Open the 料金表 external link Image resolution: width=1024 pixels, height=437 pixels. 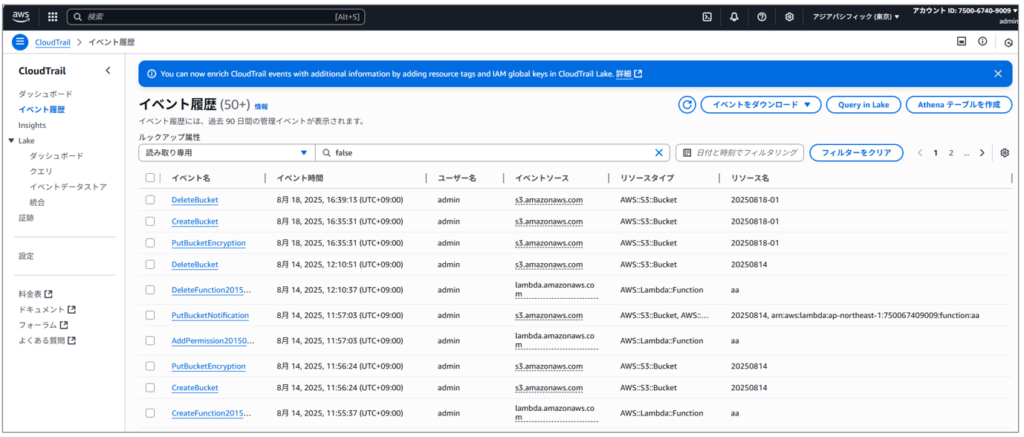point(35,295)
